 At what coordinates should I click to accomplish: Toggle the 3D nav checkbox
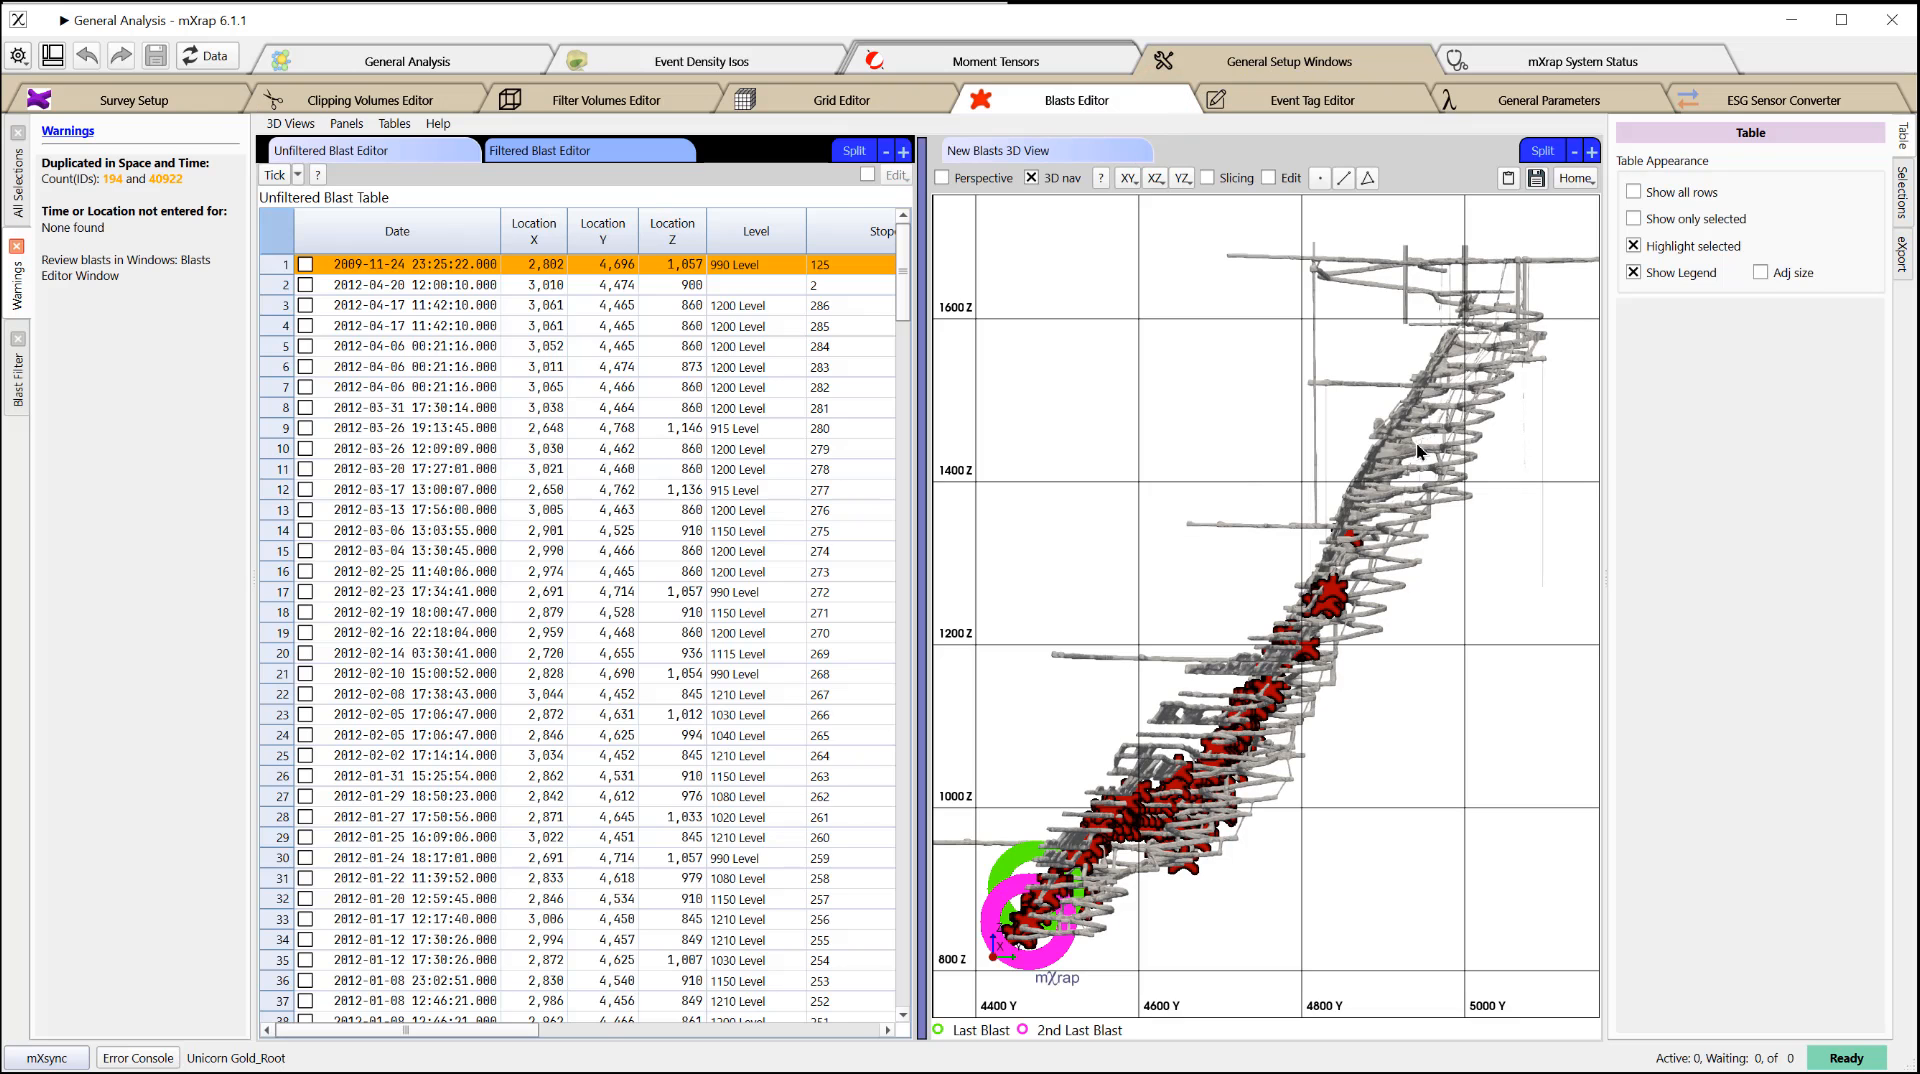pos(1031,178)
